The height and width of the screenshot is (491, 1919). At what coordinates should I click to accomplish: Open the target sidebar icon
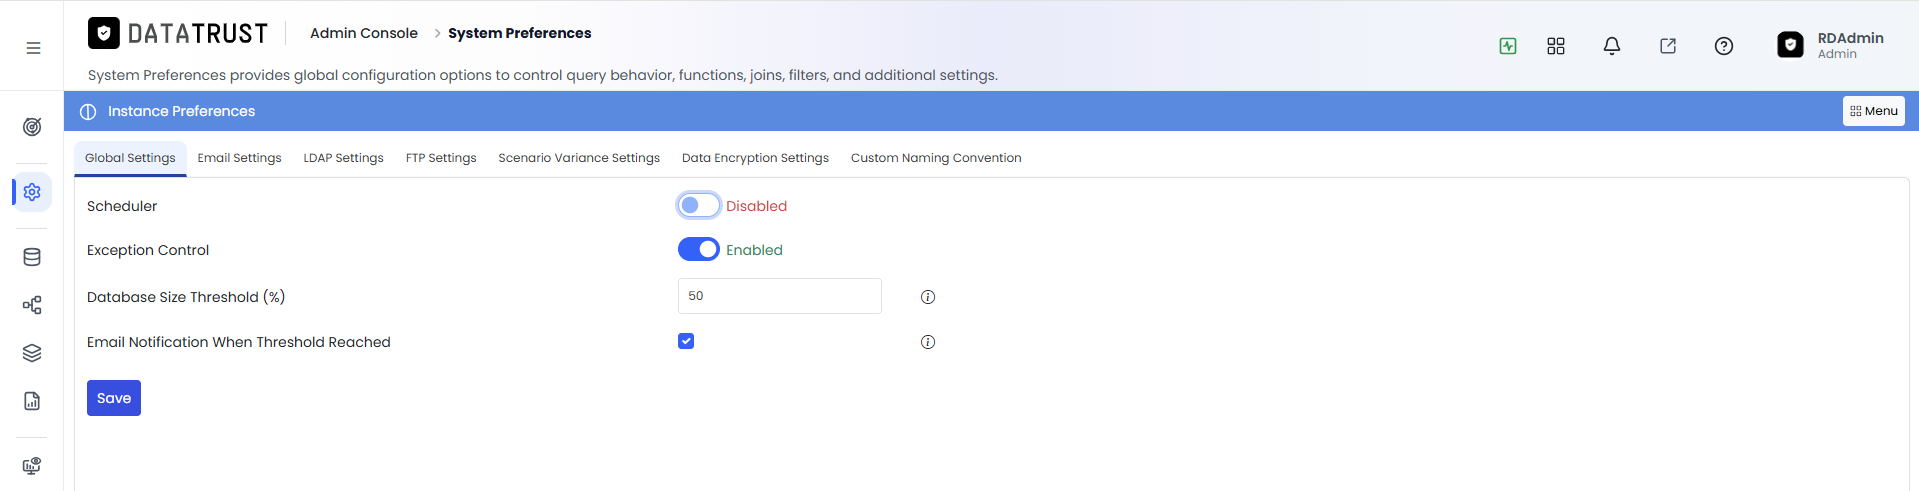tap(32, 127)
